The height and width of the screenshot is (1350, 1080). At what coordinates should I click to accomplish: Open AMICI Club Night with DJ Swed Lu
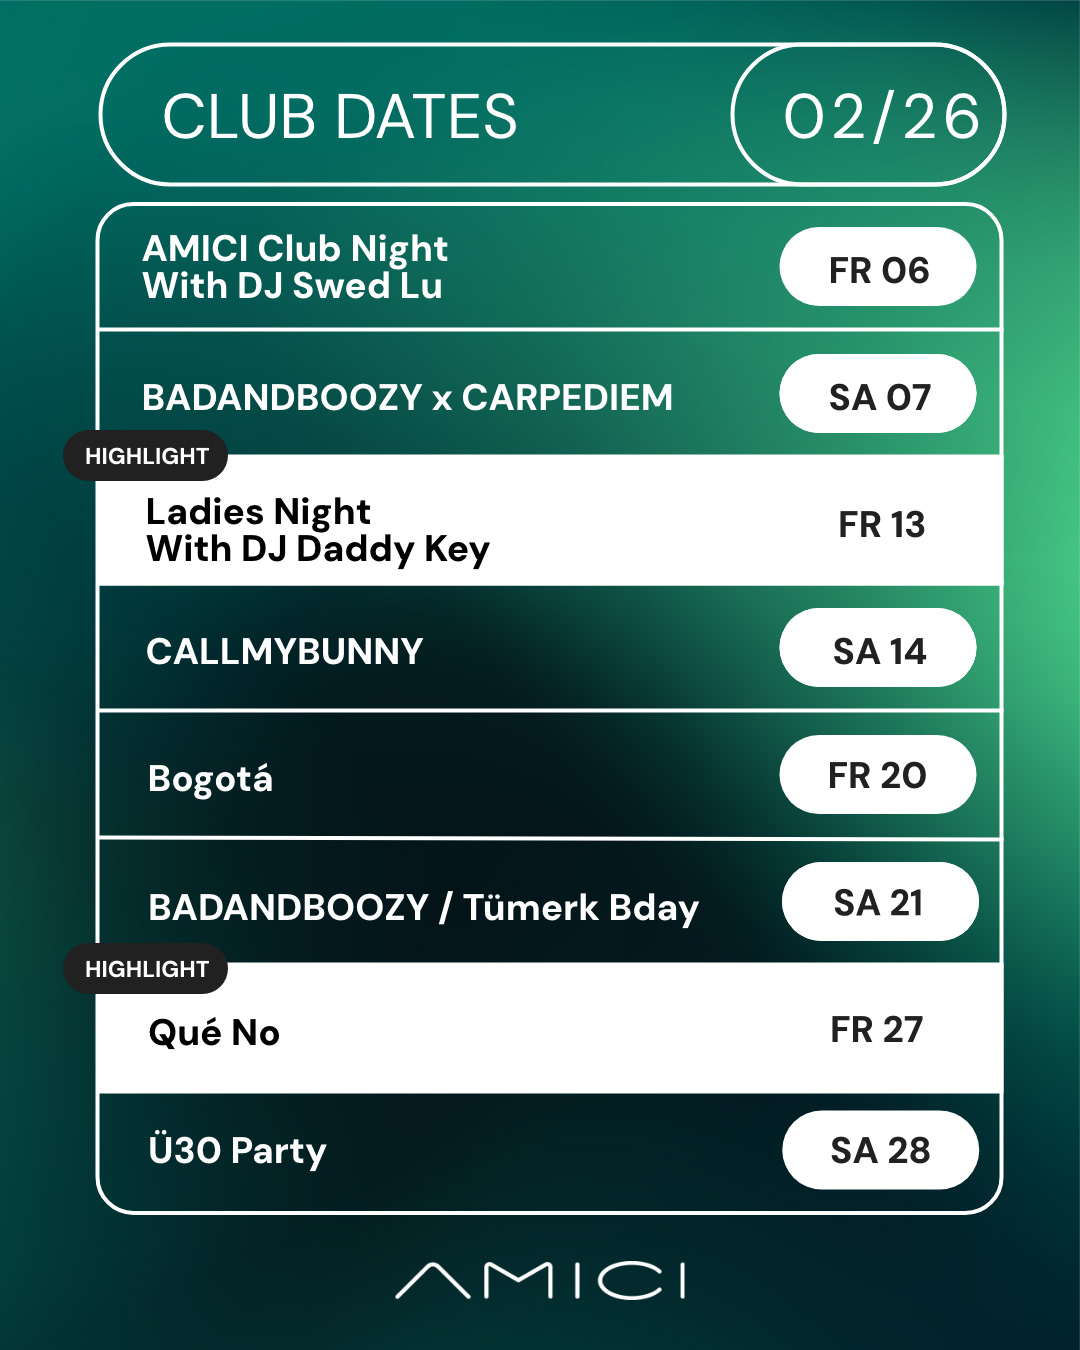coord(295,267)
